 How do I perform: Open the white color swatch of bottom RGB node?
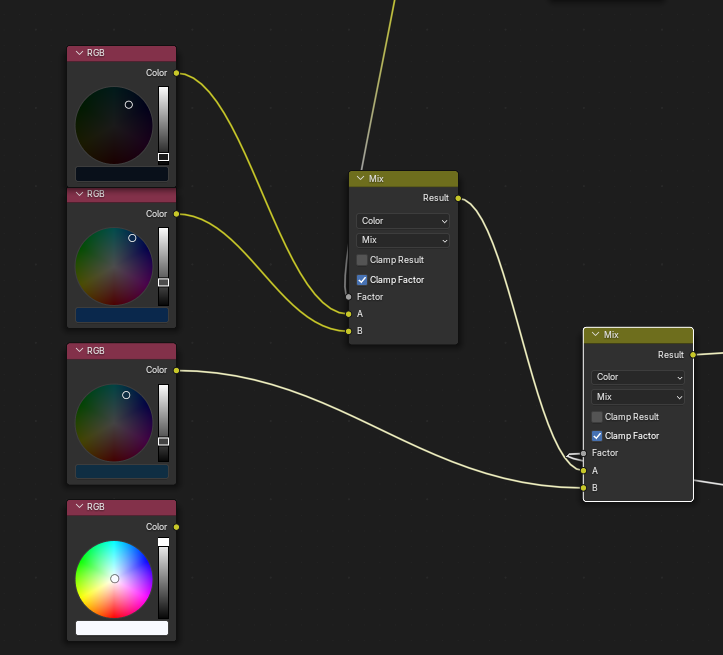click(122, 628)
